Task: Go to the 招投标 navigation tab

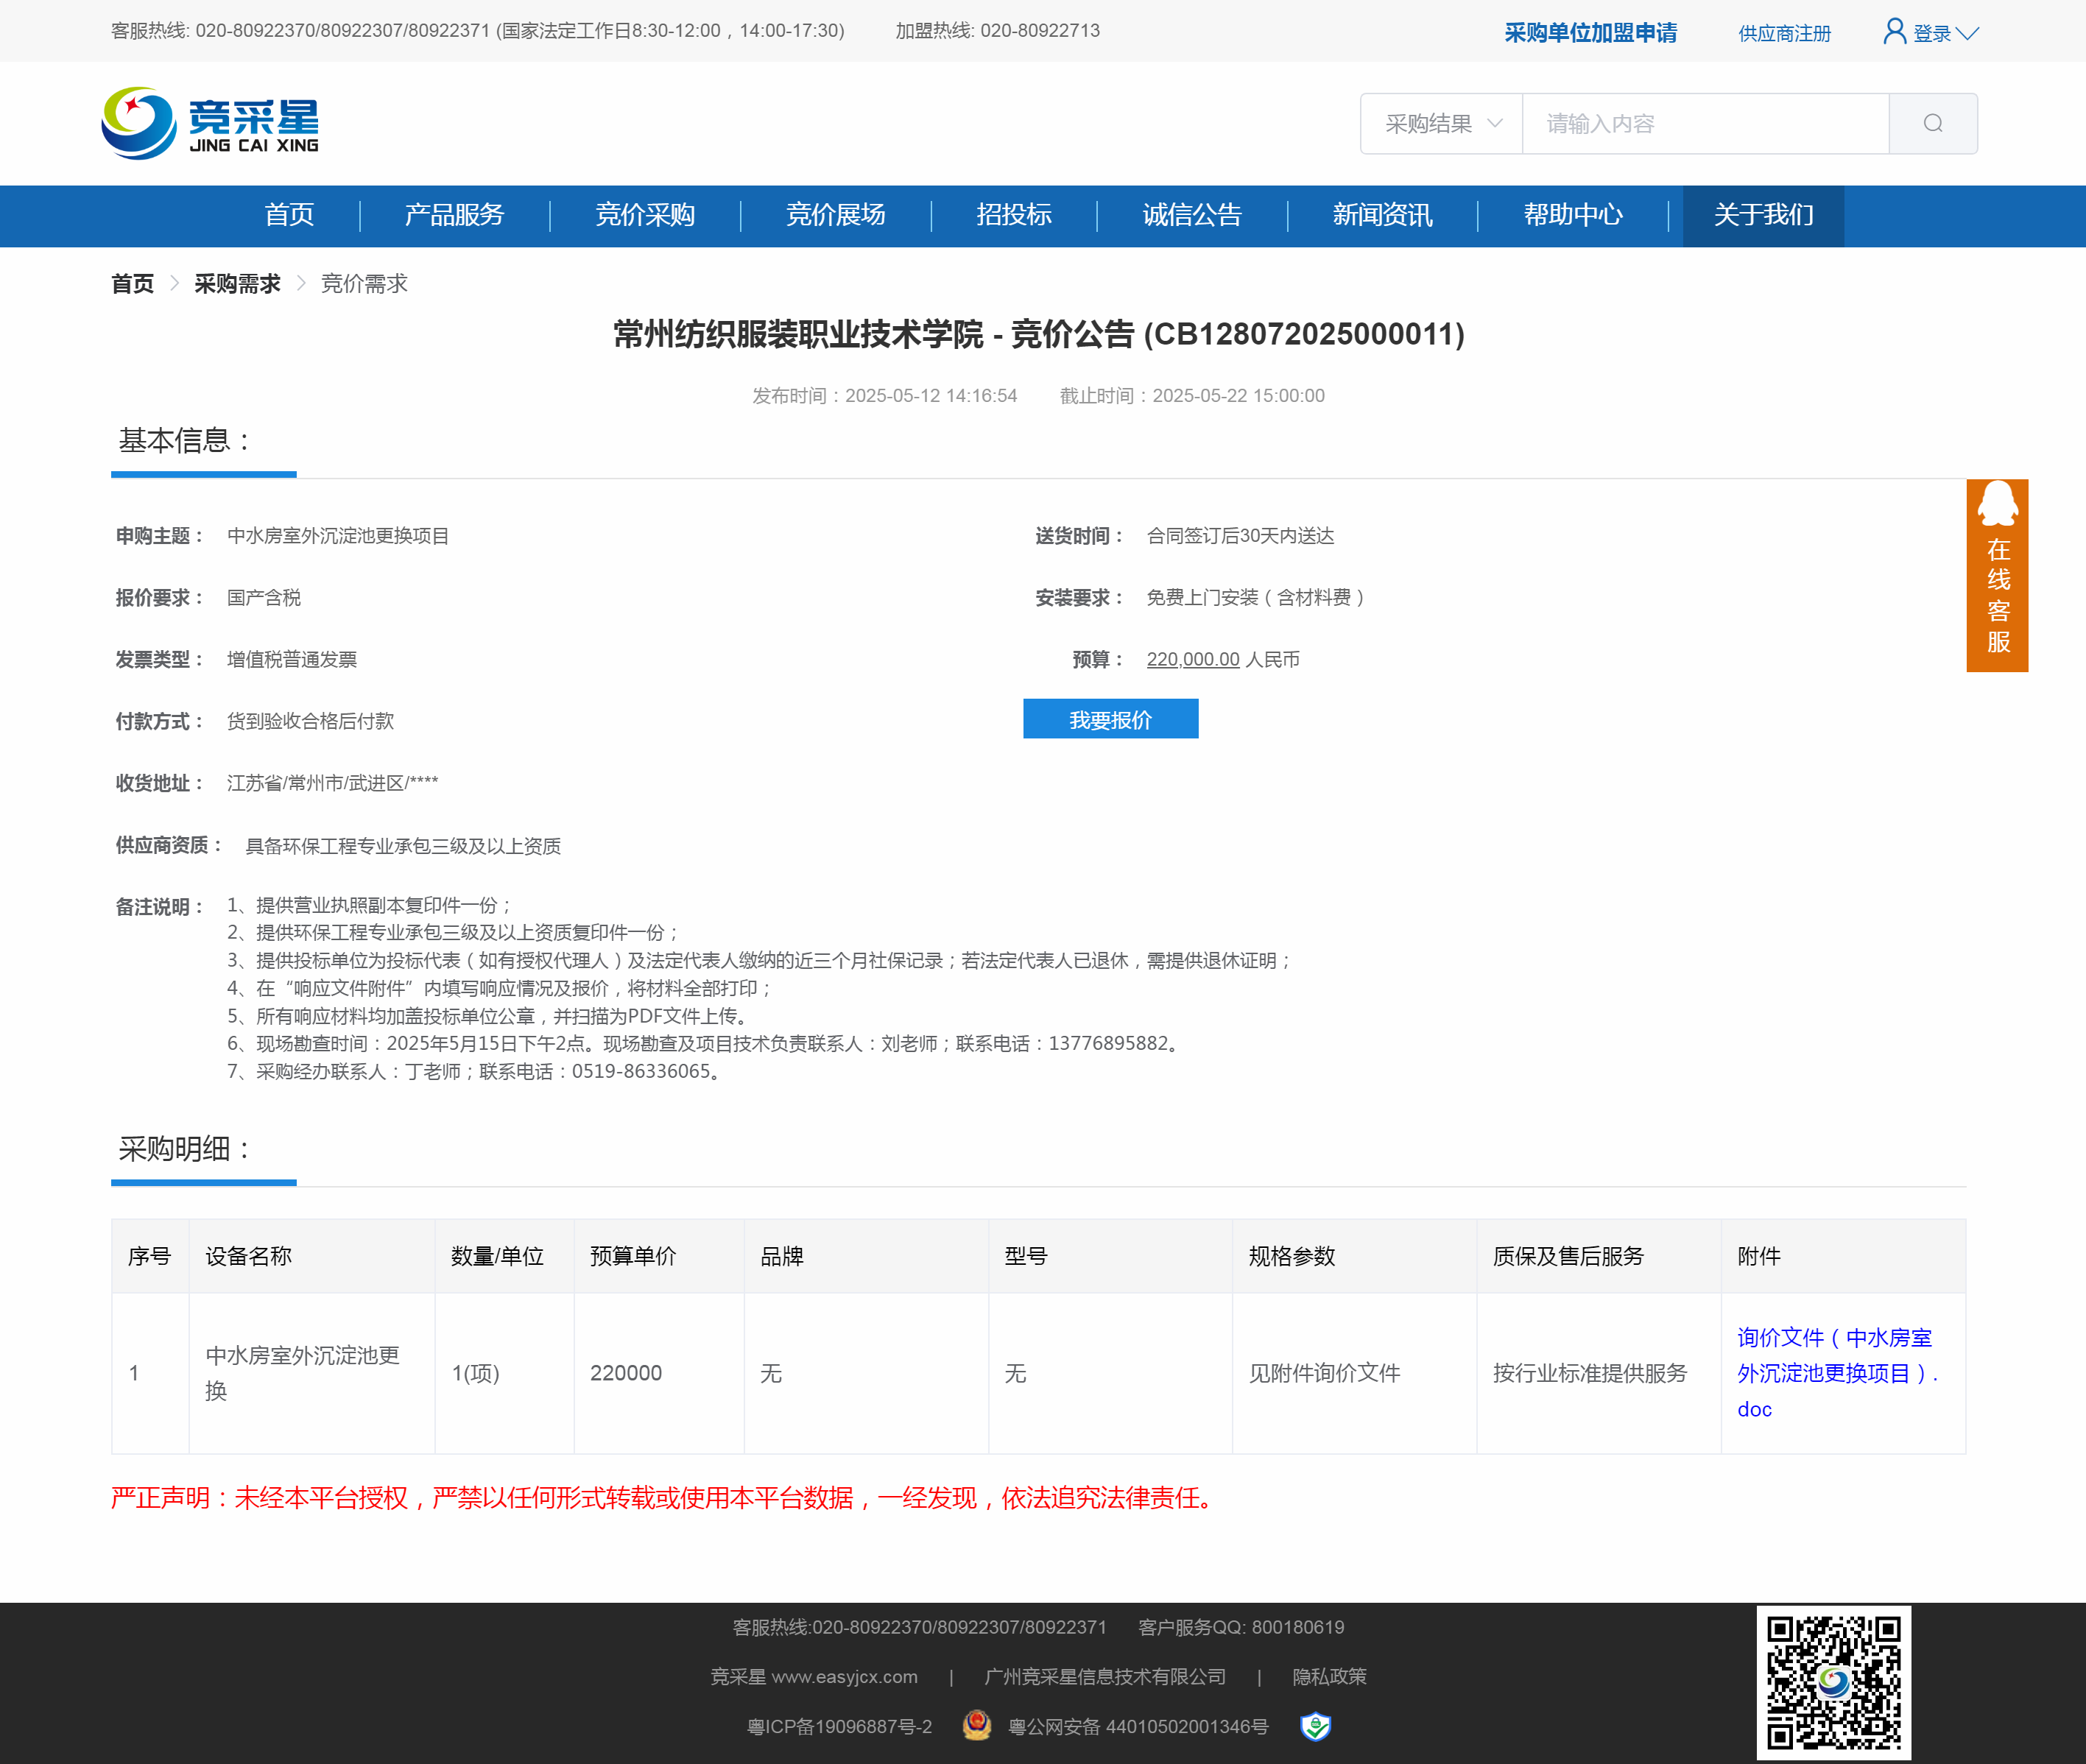Action: tap(1013, 215)
